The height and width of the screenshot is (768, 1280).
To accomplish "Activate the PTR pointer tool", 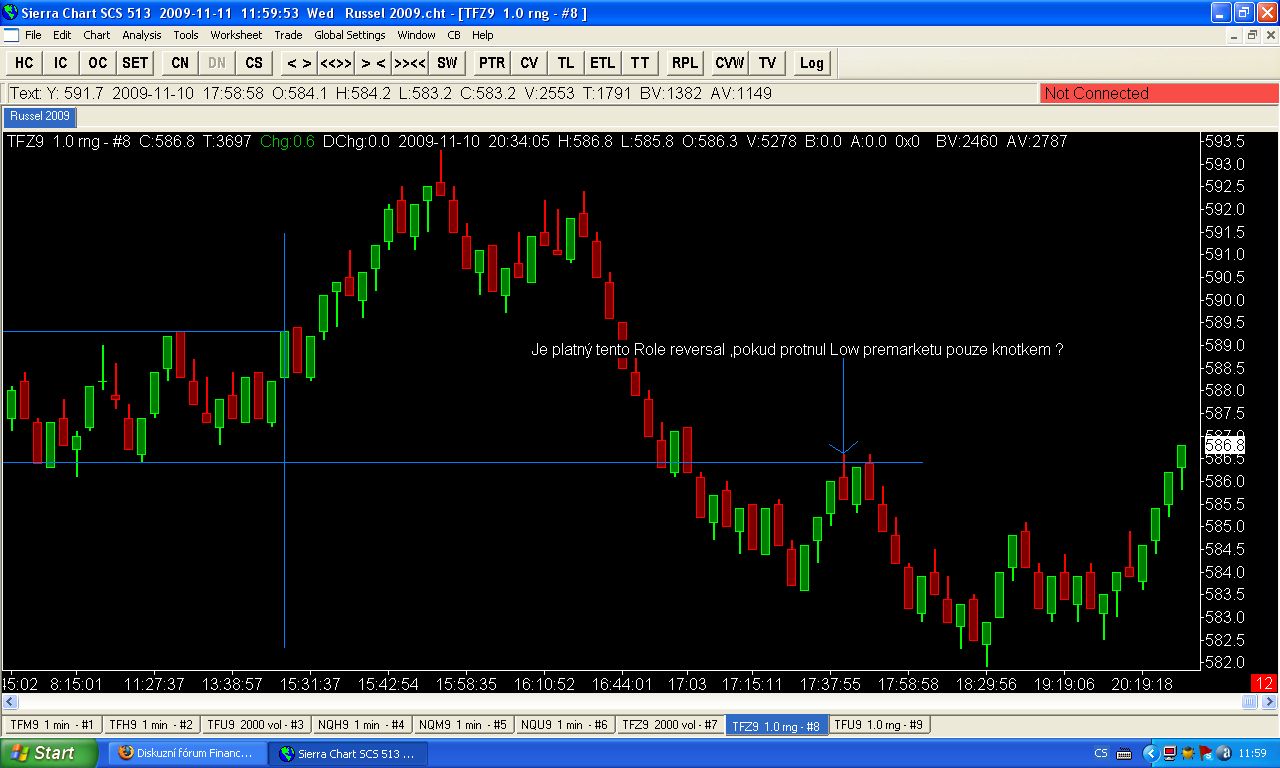I will coord(492,63).
